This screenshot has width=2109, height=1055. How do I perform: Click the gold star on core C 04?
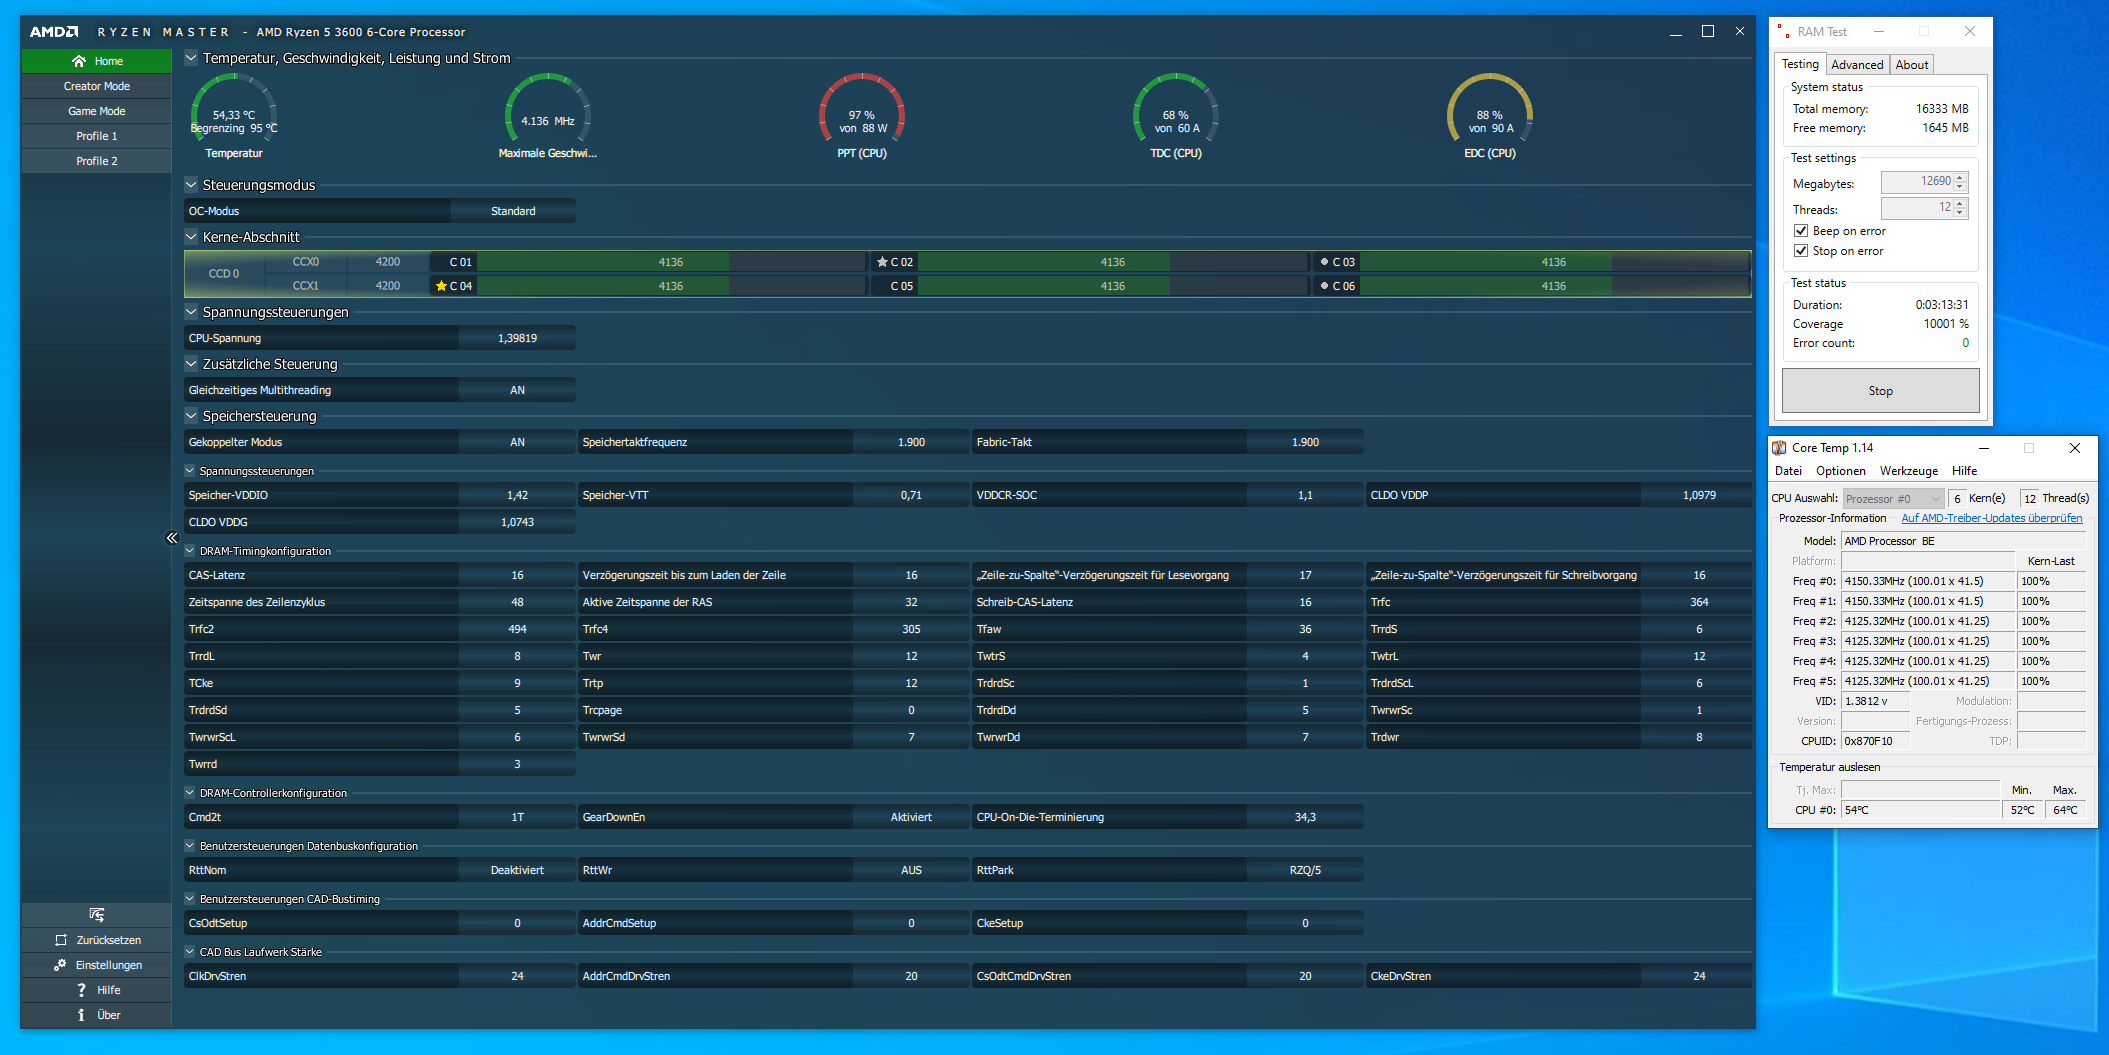tap(441, 286)
